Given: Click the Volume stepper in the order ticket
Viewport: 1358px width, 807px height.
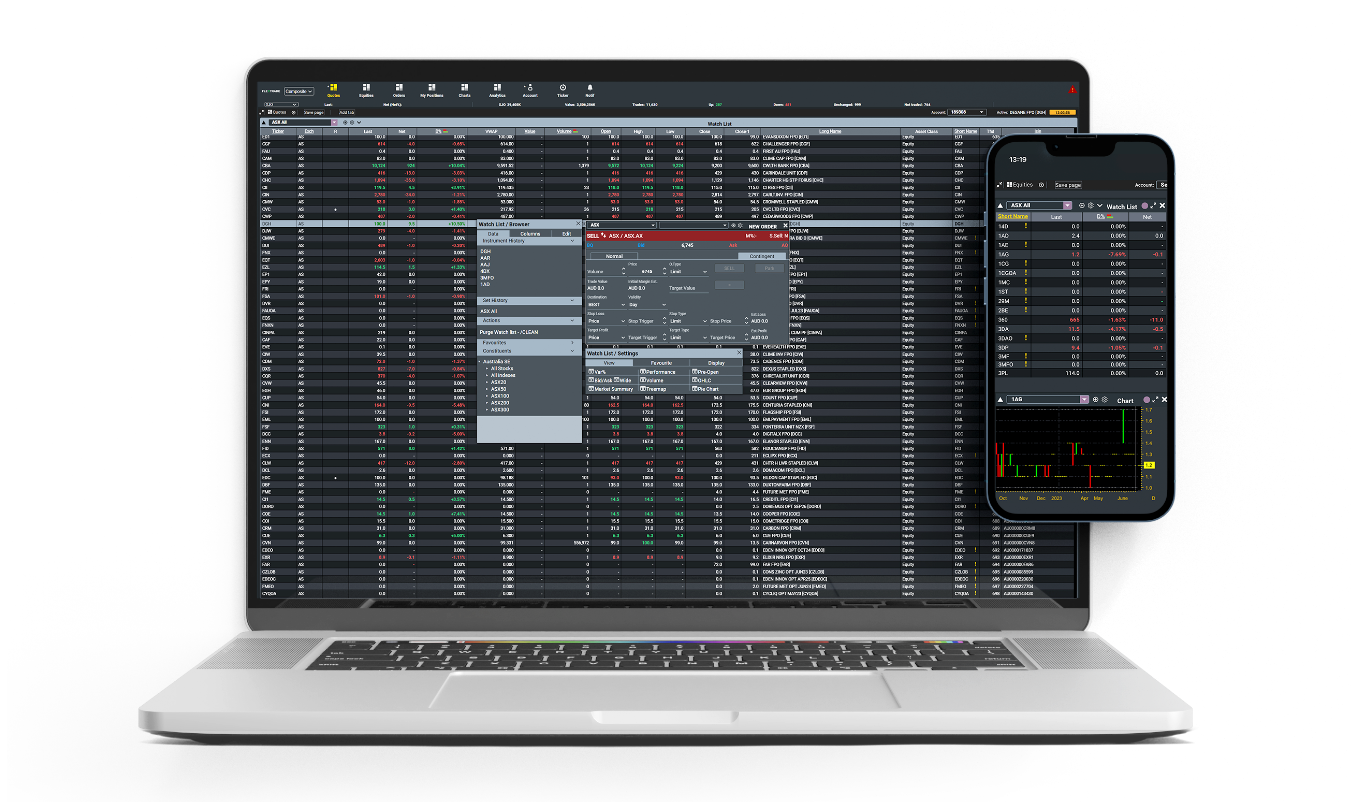Looking at the screenshot, I should point(623,270).
